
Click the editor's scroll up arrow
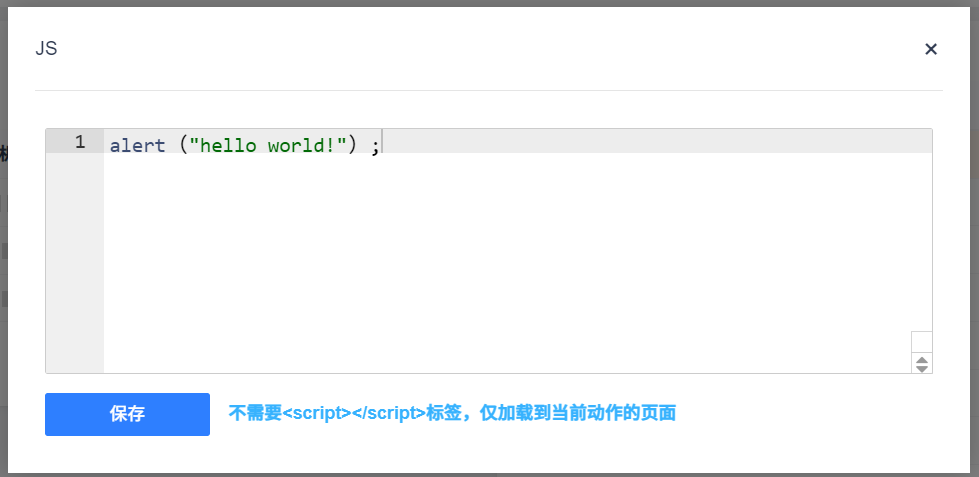coord(922,359)
